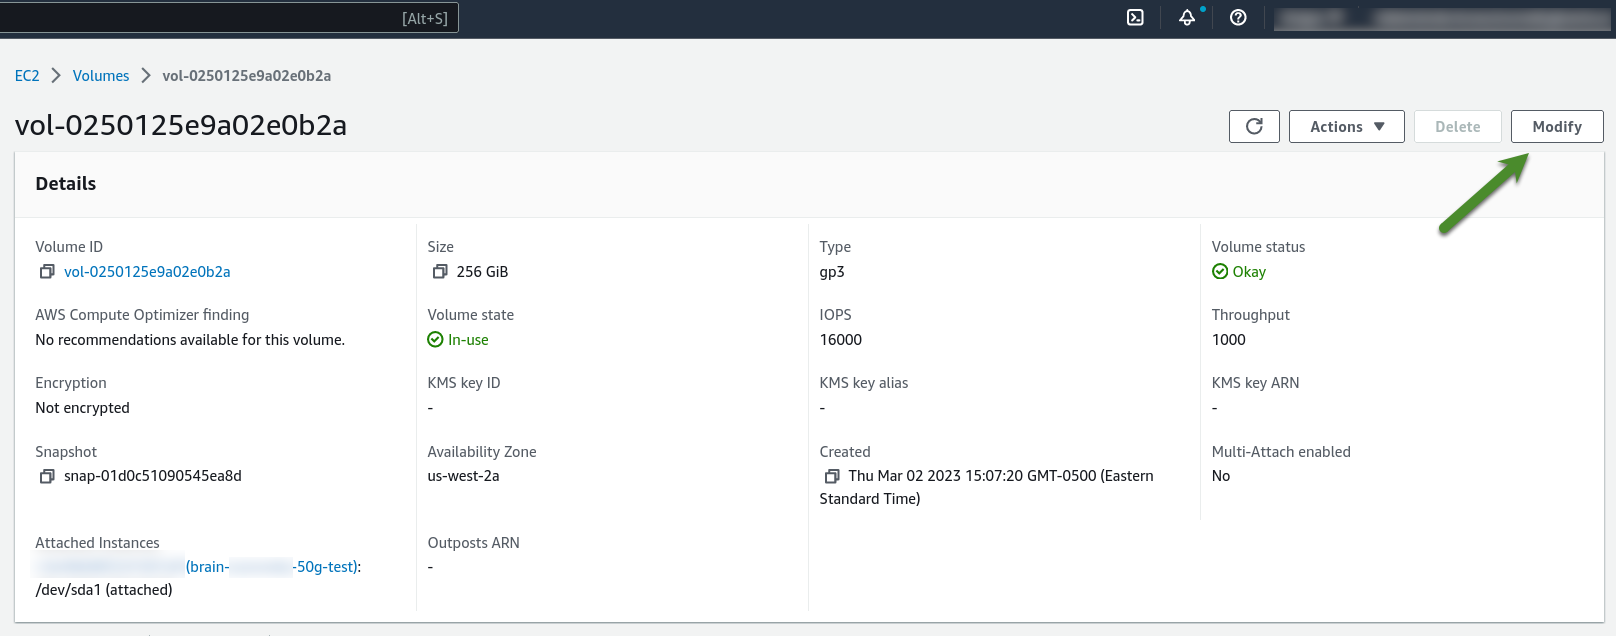Screen dimensions: 1616x636
Task: Copy the snapshot ID snap-01d0c51090545ea8d
Action: [x=47, y=476]
